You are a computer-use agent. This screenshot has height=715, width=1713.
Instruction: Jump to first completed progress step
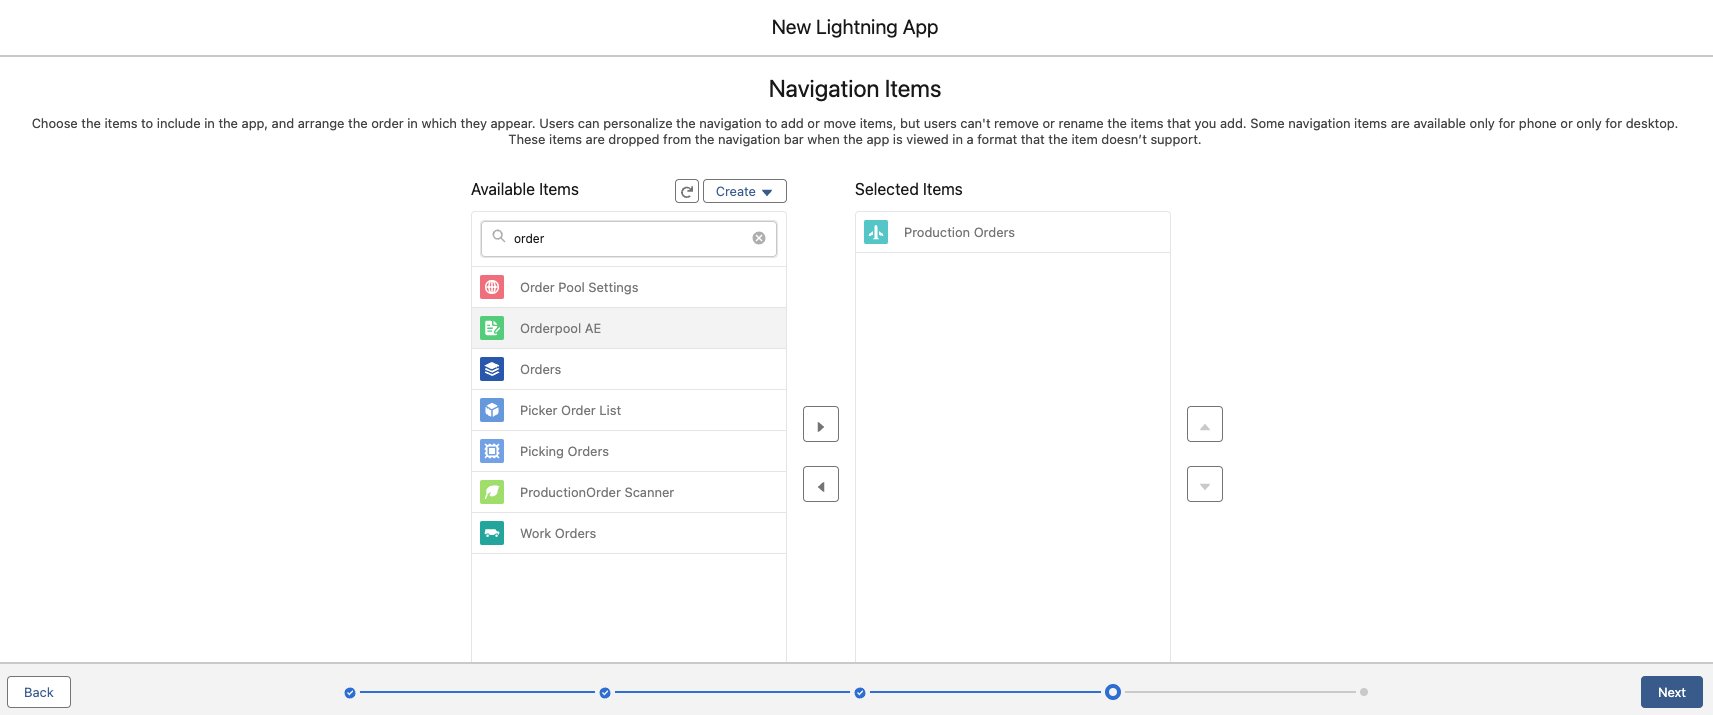350,692
